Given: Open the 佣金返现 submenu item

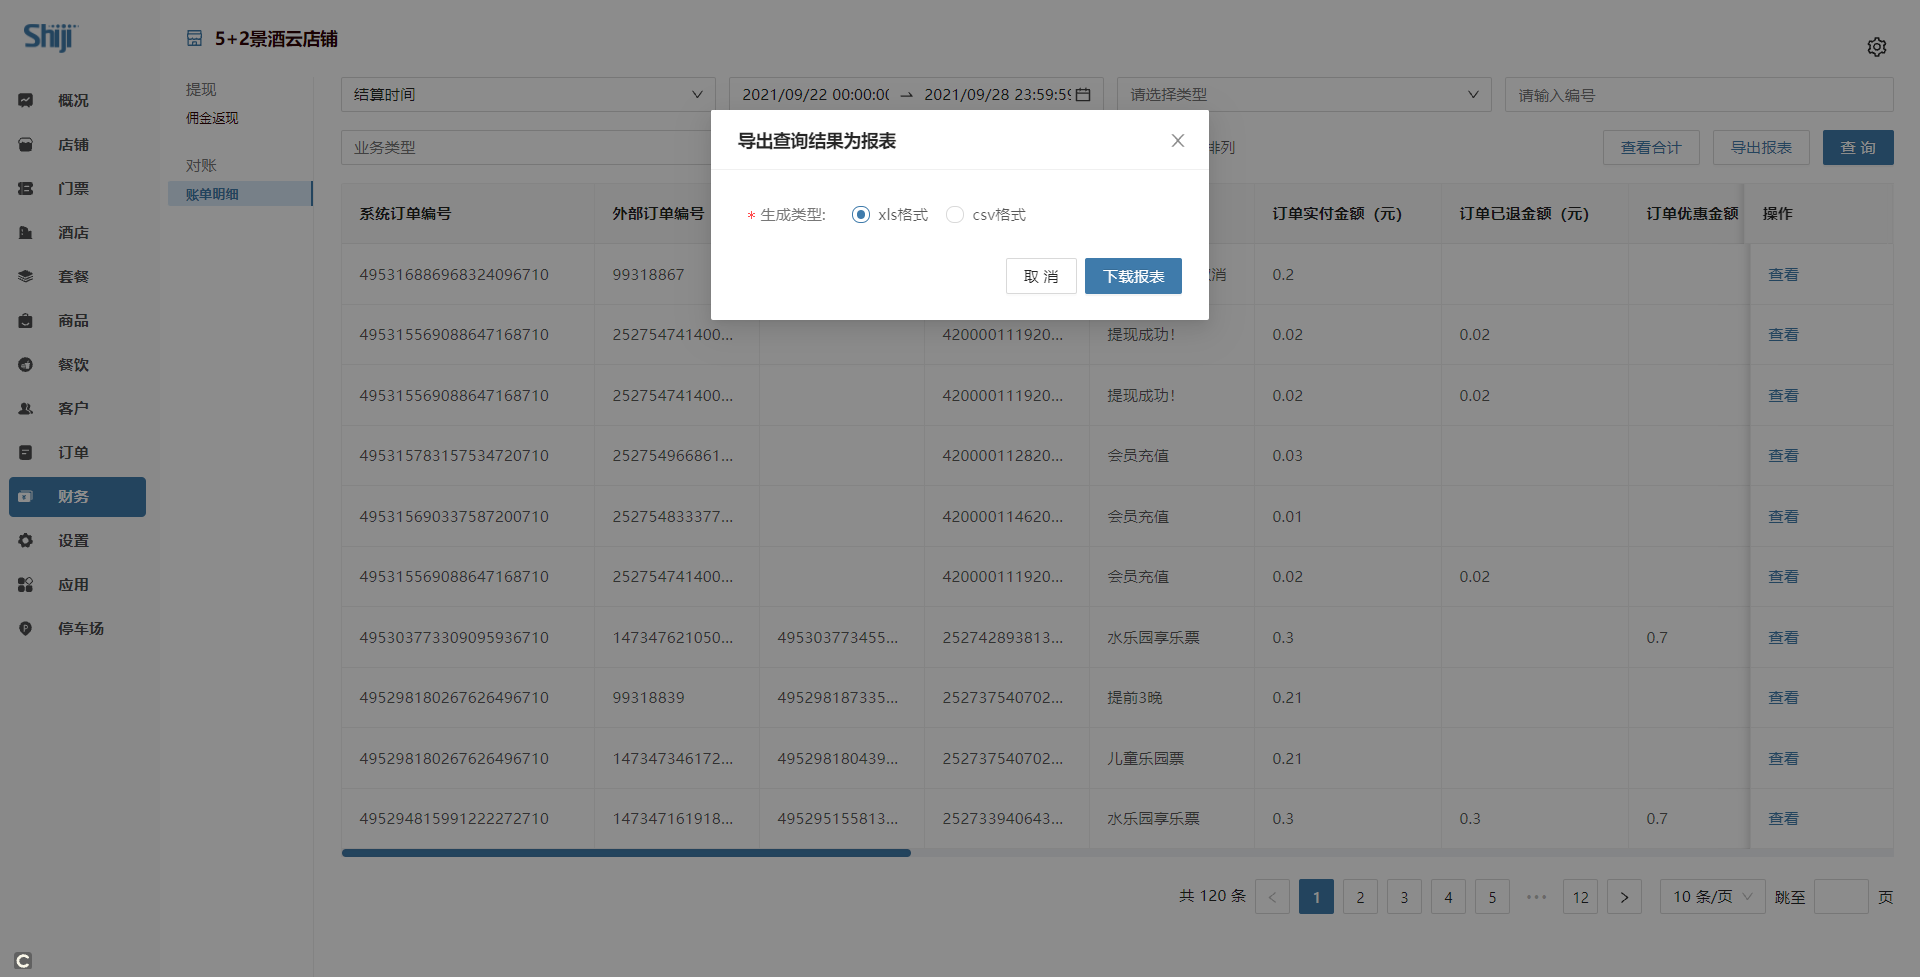Looking at the screenshot, I should pos(212,118).
